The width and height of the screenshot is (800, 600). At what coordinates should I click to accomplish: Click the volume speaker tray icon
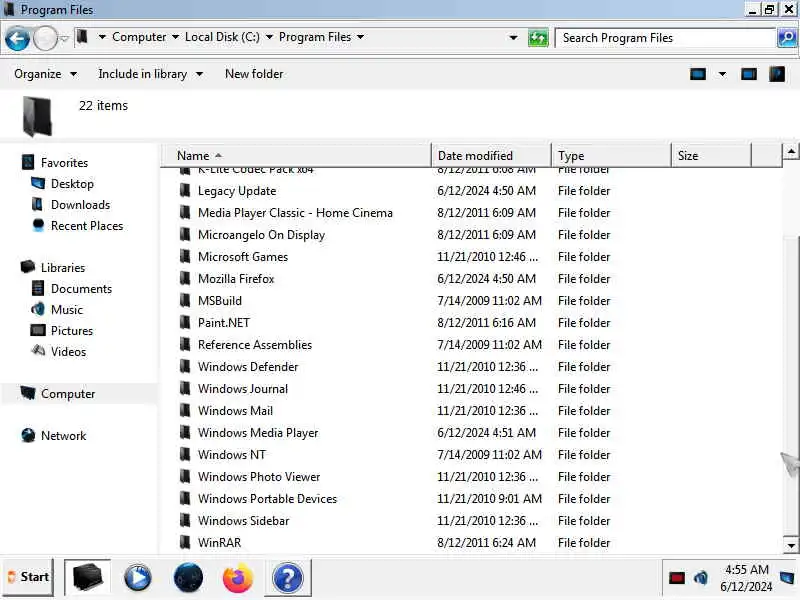coord(701,578)
